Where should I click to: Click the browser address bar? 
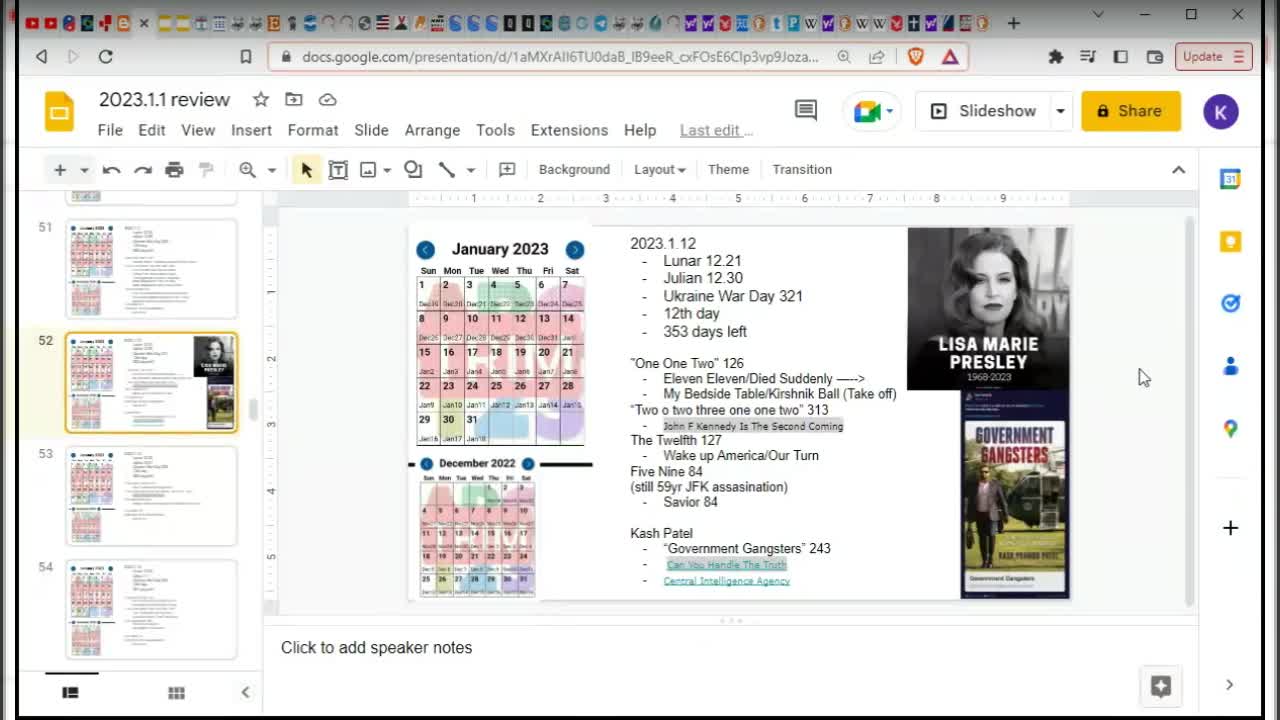click(x=560, y=57)
